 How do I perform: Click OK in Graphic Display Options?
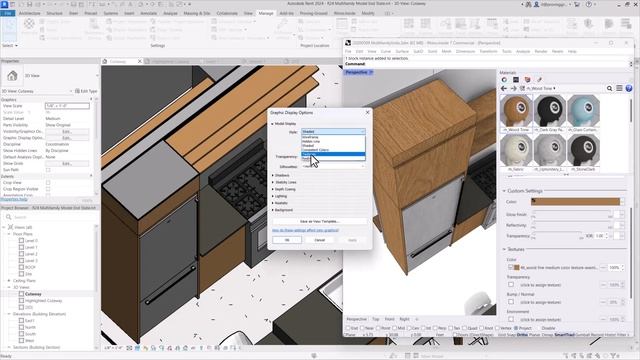(x=287, y=240)
